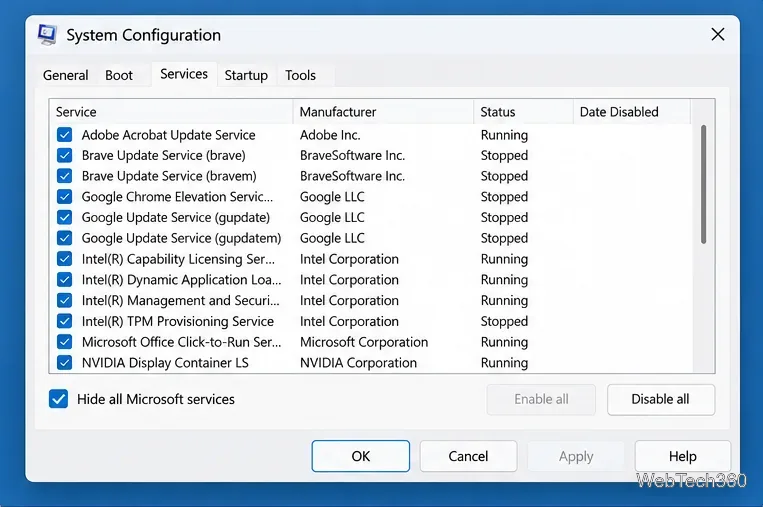Select the Services tab

184,74
